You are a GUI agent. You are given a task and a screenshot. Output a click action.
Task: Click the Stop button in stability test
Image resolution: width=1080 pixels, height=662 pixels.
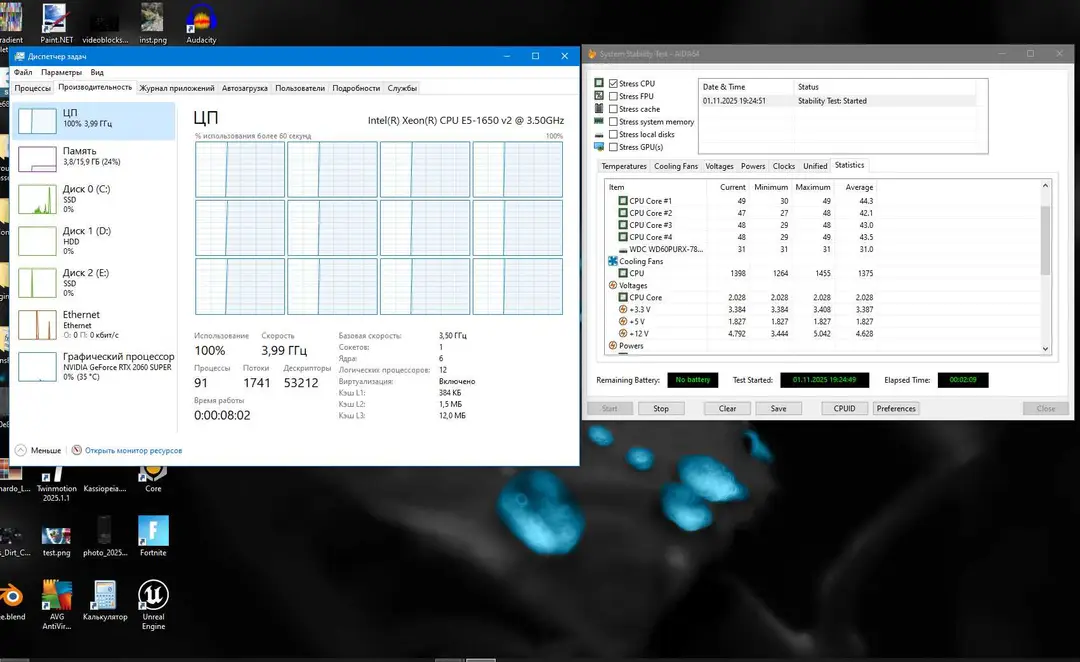[x=661, y=408]
